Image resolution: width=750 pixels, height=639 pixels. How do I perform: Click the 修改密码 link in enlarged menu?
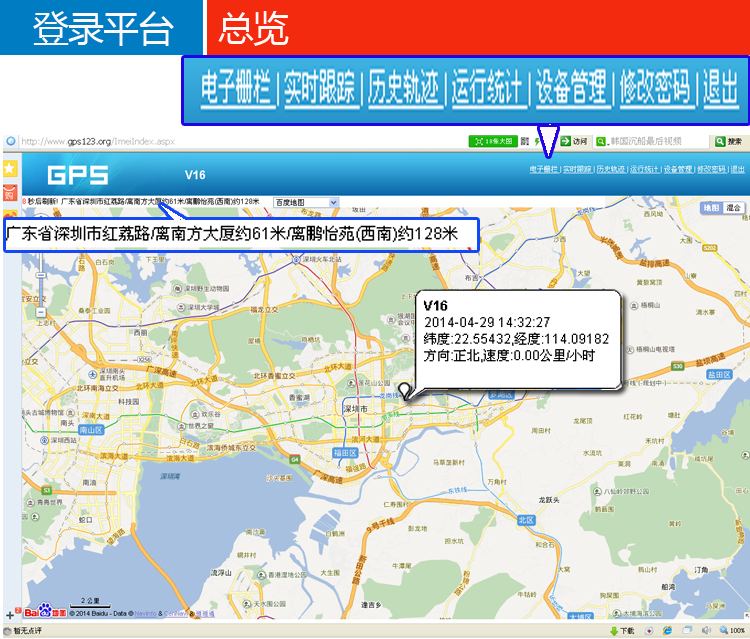[x=656, y=89]
